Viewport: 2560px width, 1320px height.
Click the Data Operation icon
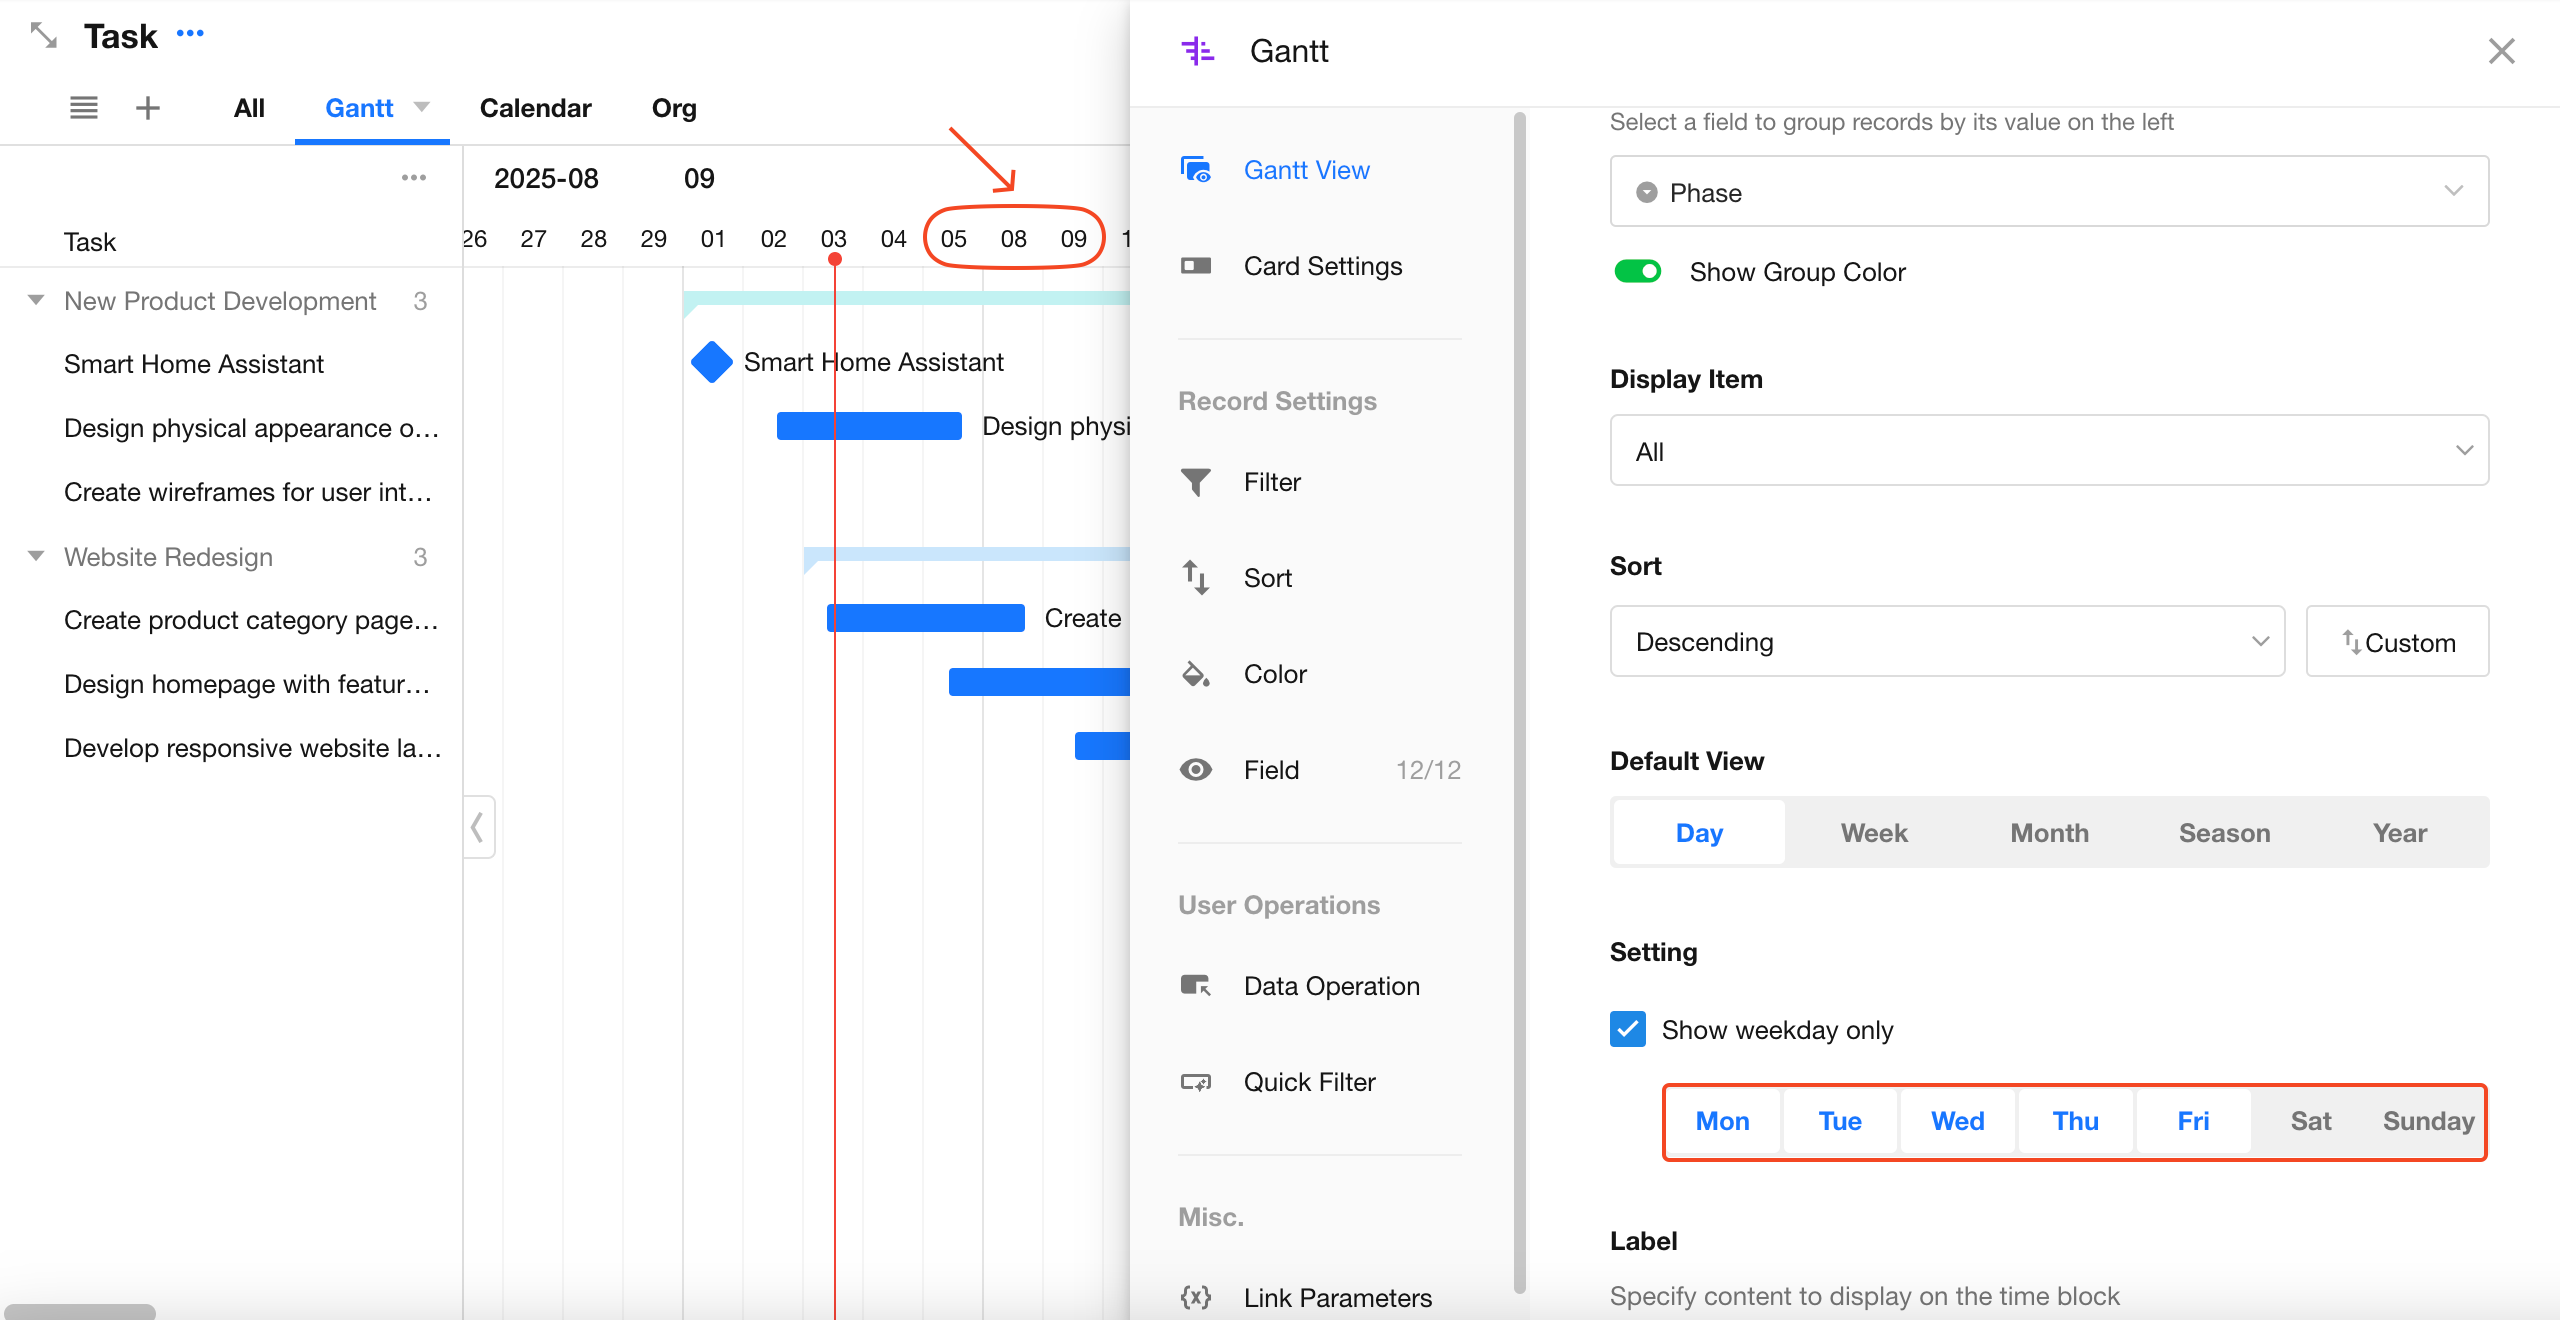click(x=1196, y=986)
